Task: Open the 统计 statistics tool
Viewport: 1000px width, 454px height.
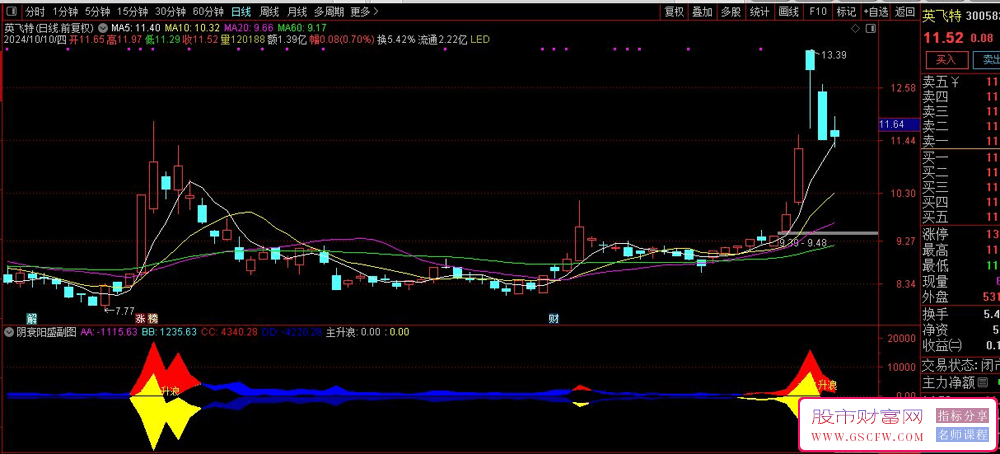Action: pyautogui.click(x=759, y=11)
